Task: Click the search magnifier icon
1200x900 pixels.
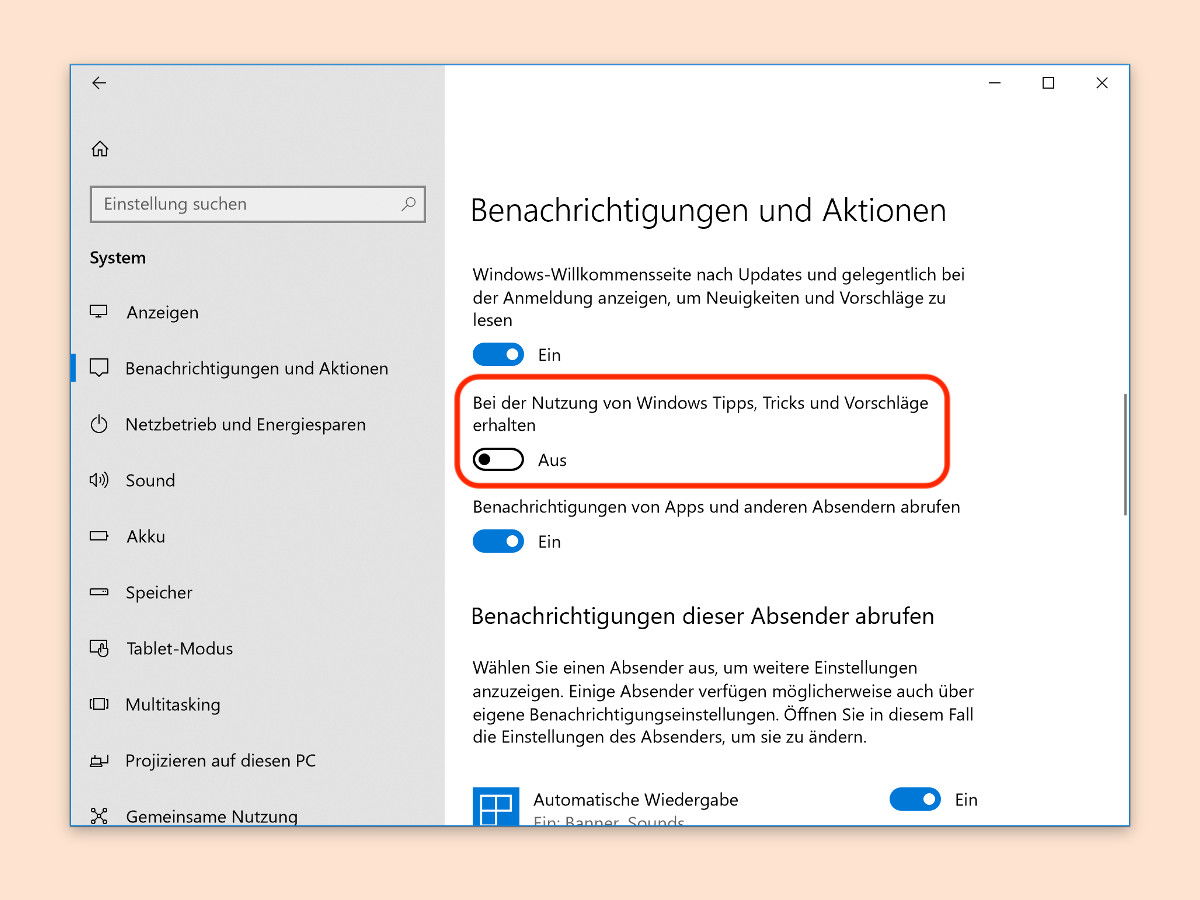Action: click(x=408, y=204)
